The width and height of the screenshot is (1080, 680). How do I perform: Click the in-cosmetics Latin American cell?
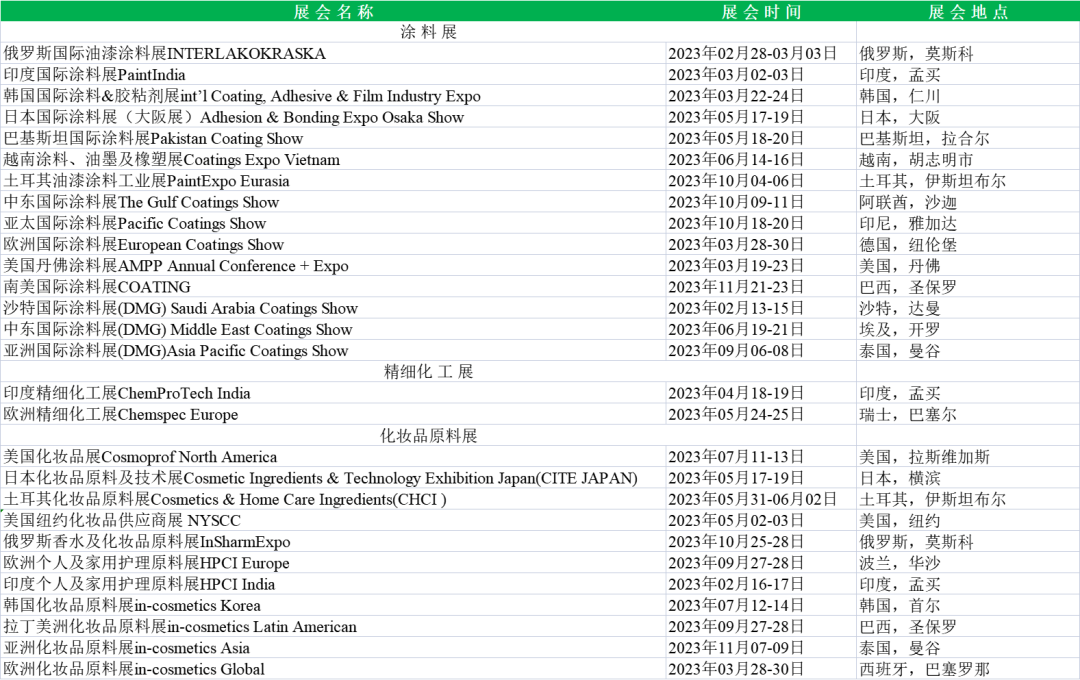pos(333,626)
